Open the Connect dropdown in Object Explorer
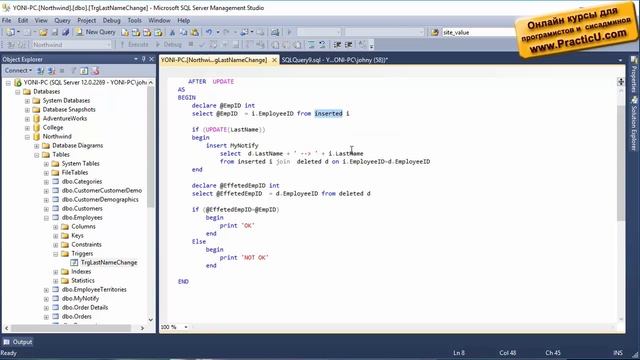 (18, 71)
